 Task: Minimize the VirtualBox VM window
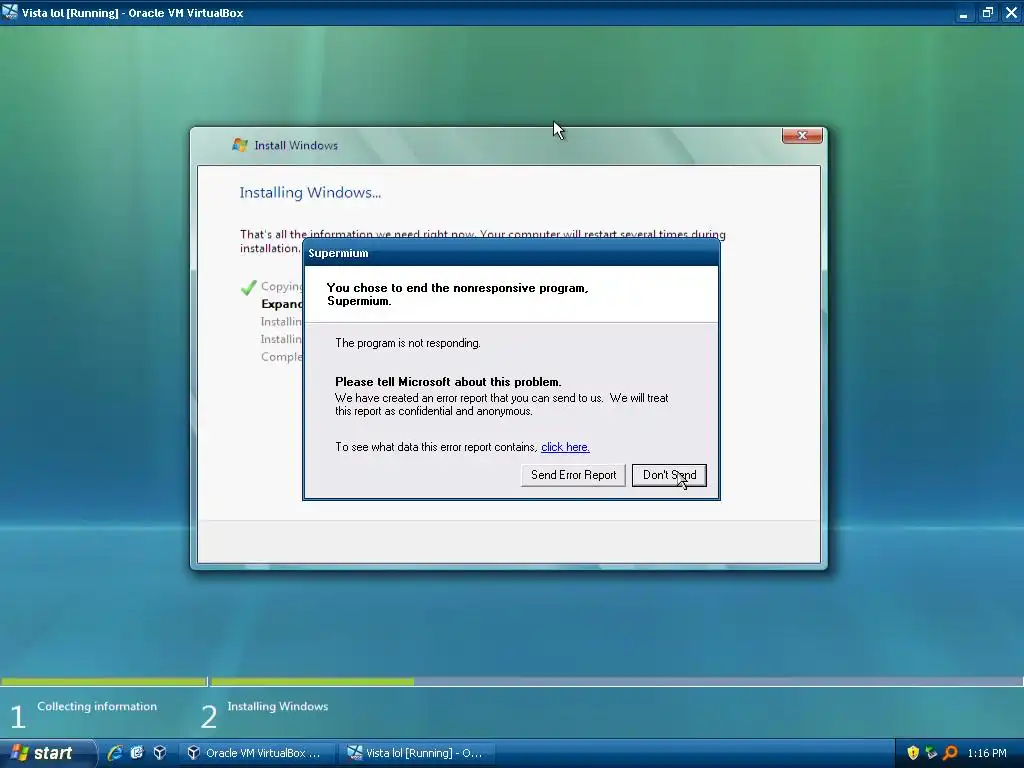963,13
